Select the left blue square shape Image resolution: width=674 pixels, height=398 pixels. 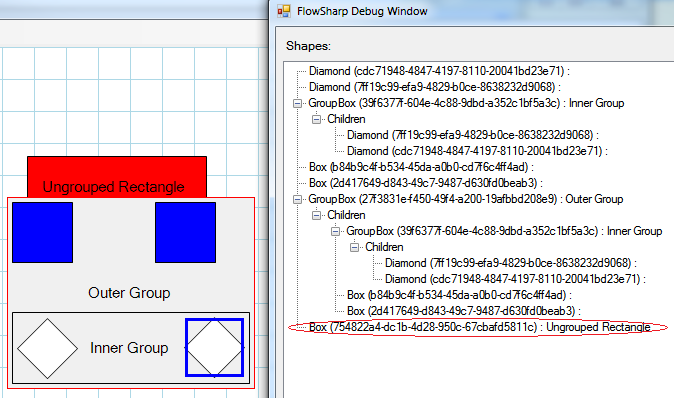[x=43, y=233]
